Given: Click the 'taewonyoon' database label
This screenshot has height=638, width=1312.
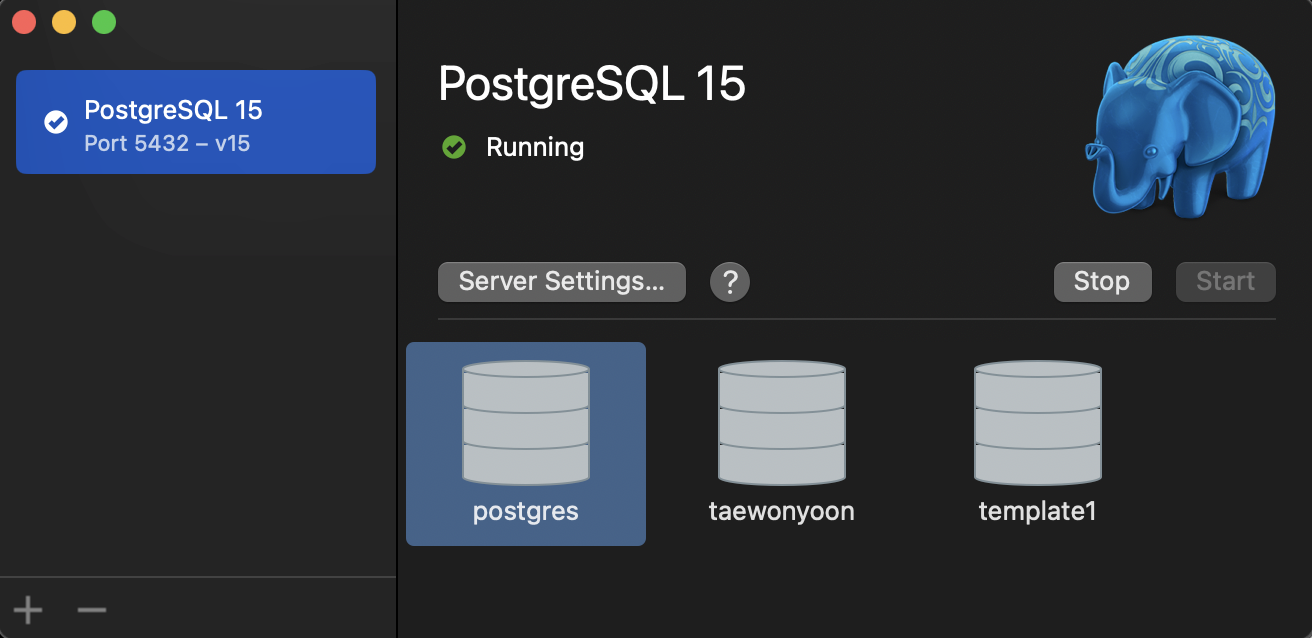Looking at the screenshot, I should [x=782, y=512].
